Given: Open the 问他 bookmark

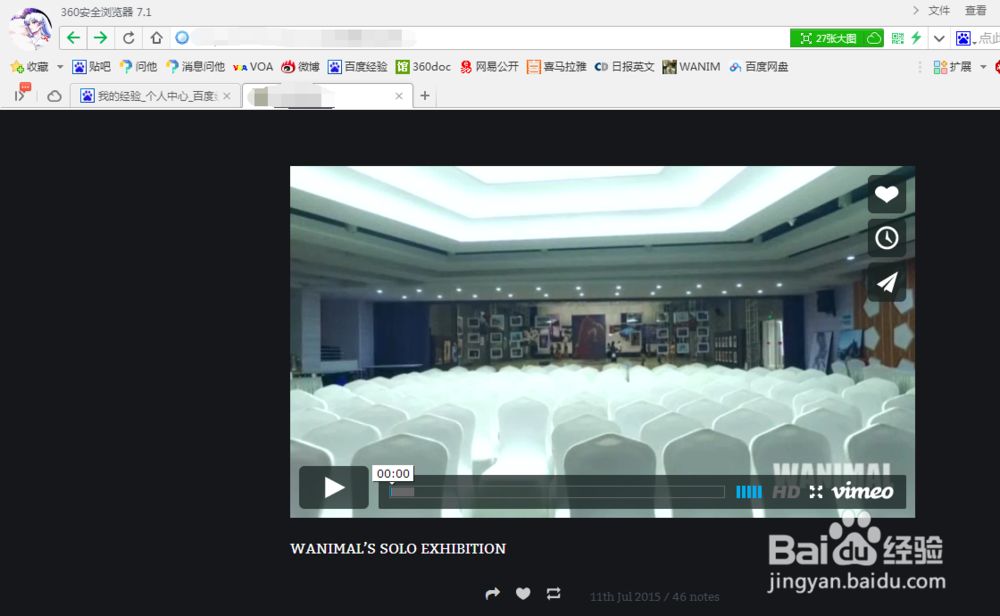Looking at the screenshot, I should (138, 67).
